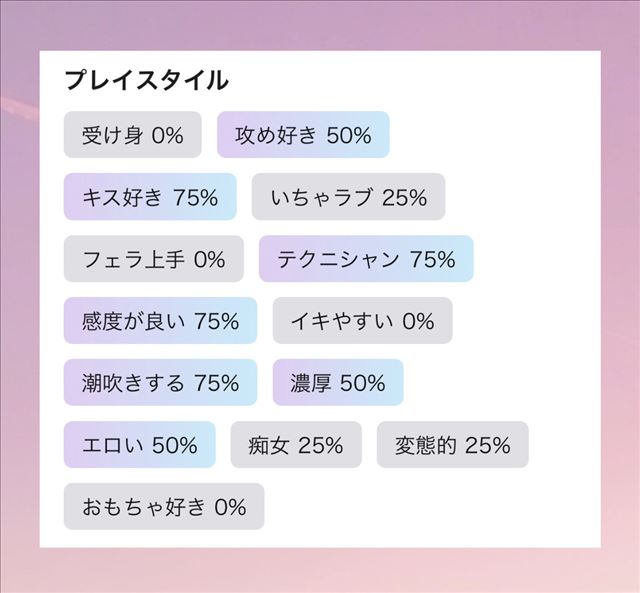The width and height of the screenshot is (640, 593).
Task: Click the 75% value in テクニシャン tag
Action: (x=433, y=259)
